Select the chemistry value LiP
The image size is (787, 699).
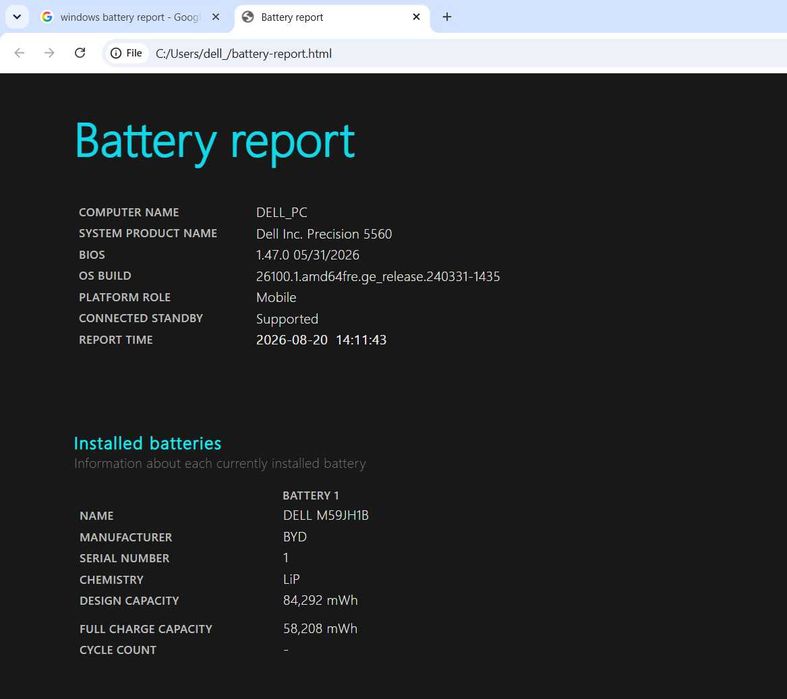pyautogui.click(x=291, y=580)
